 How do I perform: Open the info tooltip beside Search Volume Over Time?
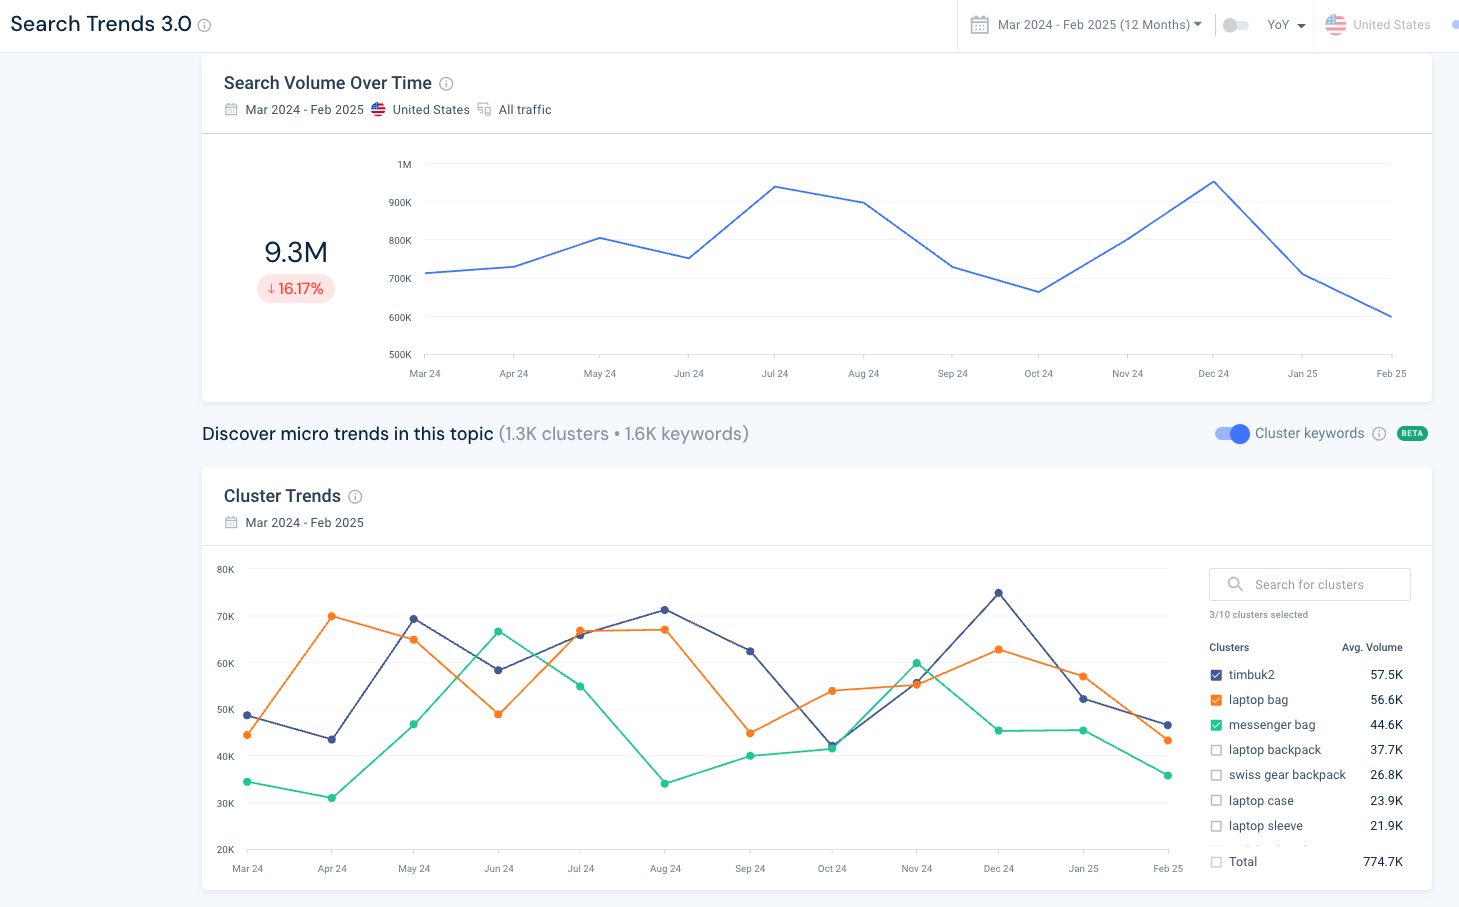coord(446,84)
